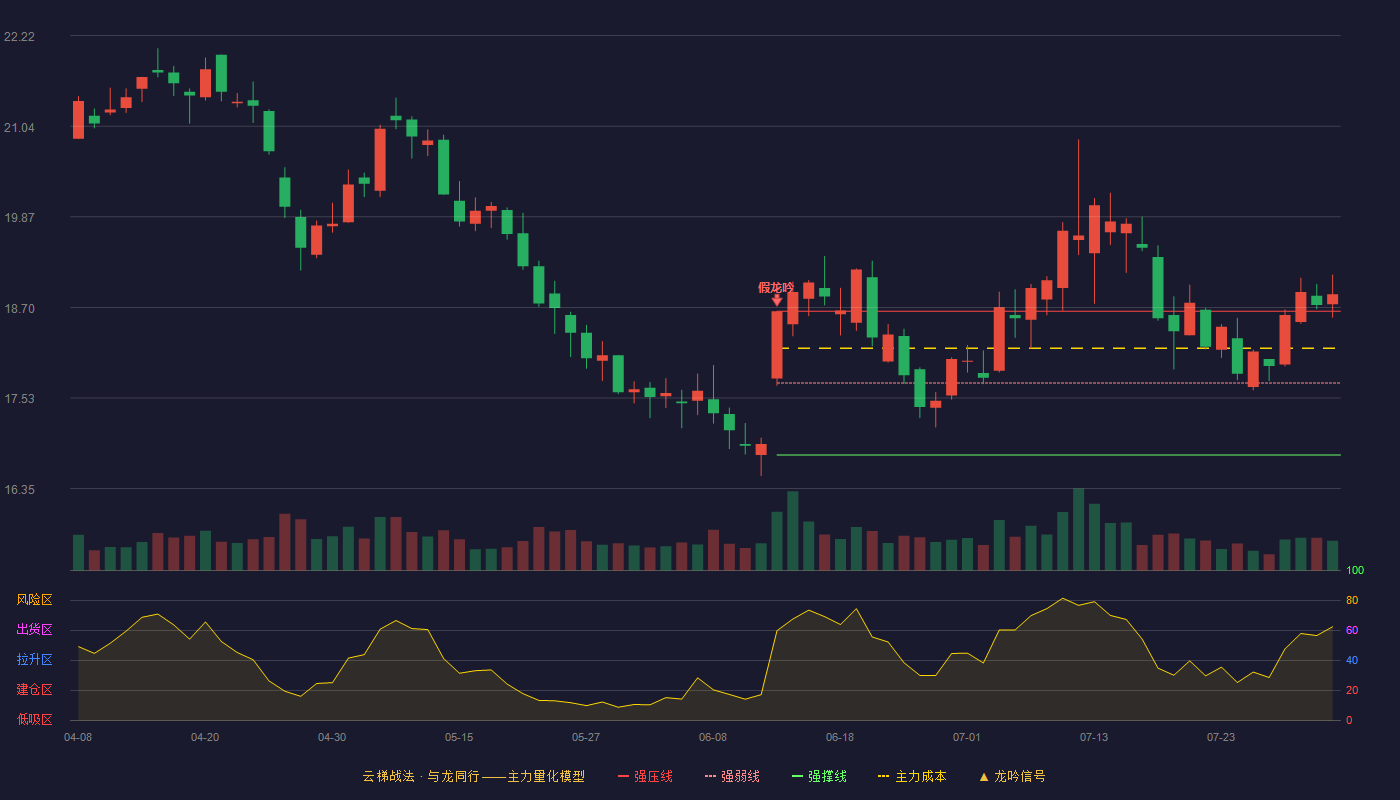Click the 06-08 date label
The image size is (1400, 800).
coord(713,737)
